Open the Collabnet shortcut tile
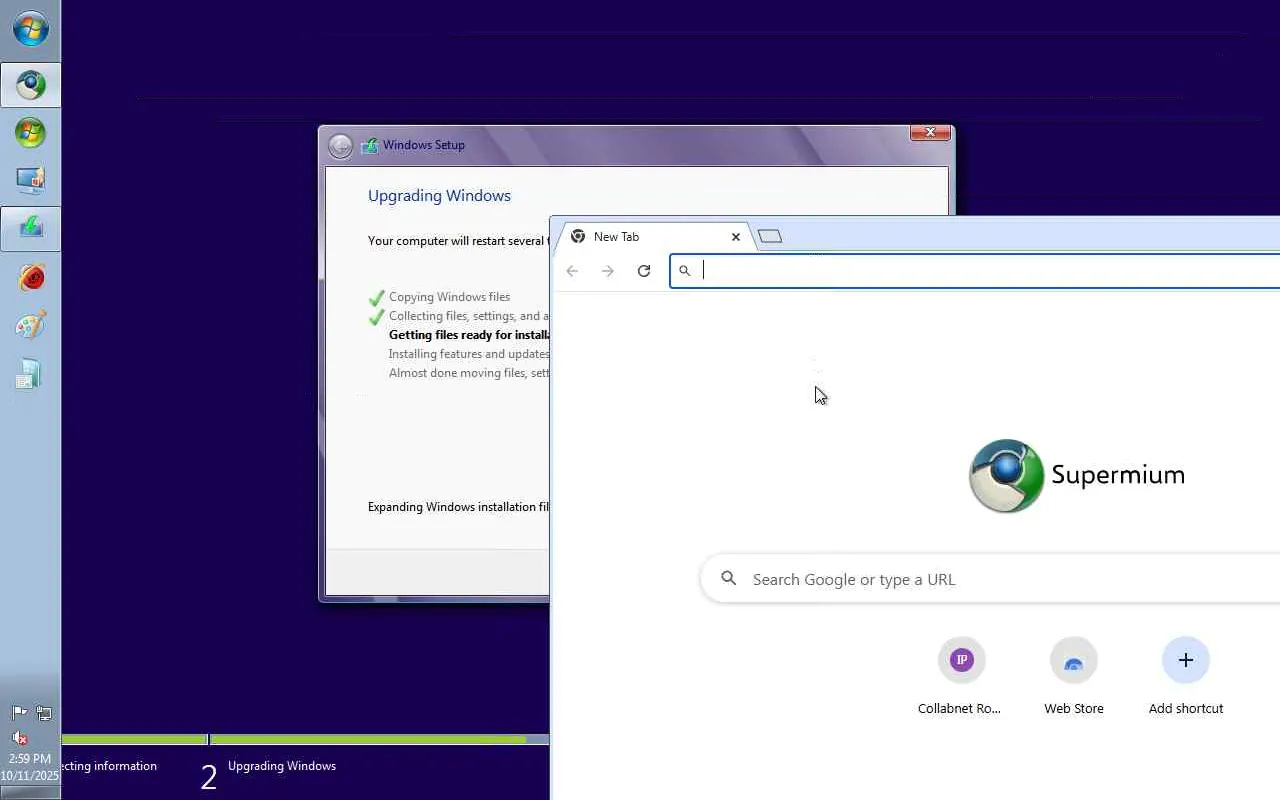This screenshot has height=800, width=1280. pyautogui.click(x=961, y=677)
